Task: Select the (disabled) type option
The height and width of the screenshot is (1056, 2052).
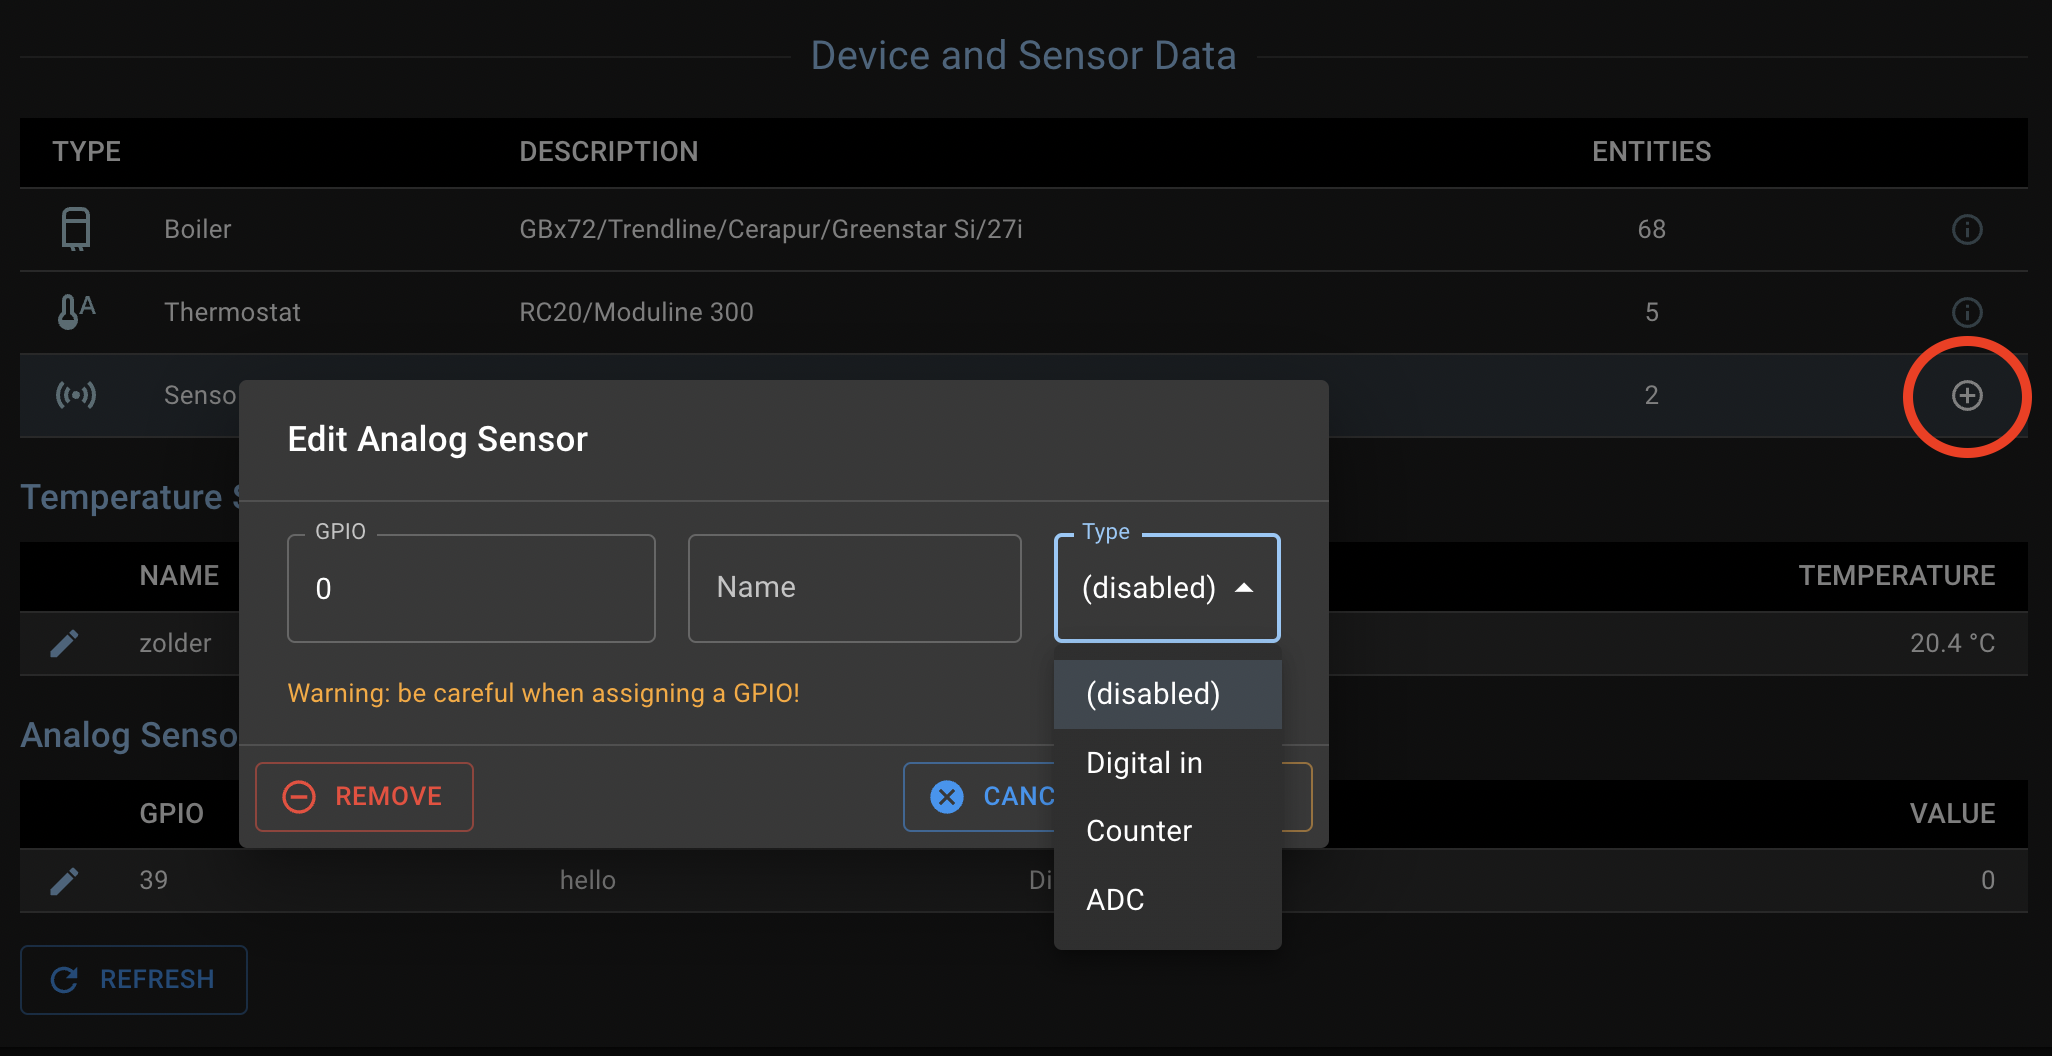Action: (x=1153, y=694)
